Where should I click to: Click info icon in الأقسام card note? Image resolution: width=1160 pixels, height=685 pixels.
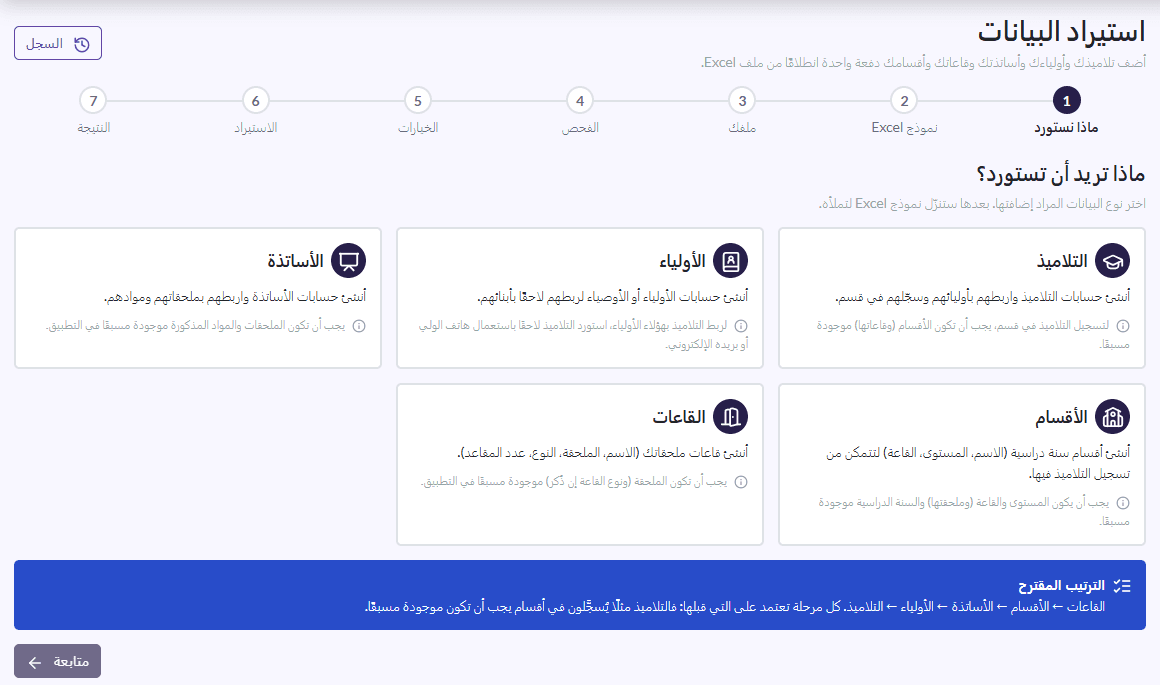coord(1123,503)
